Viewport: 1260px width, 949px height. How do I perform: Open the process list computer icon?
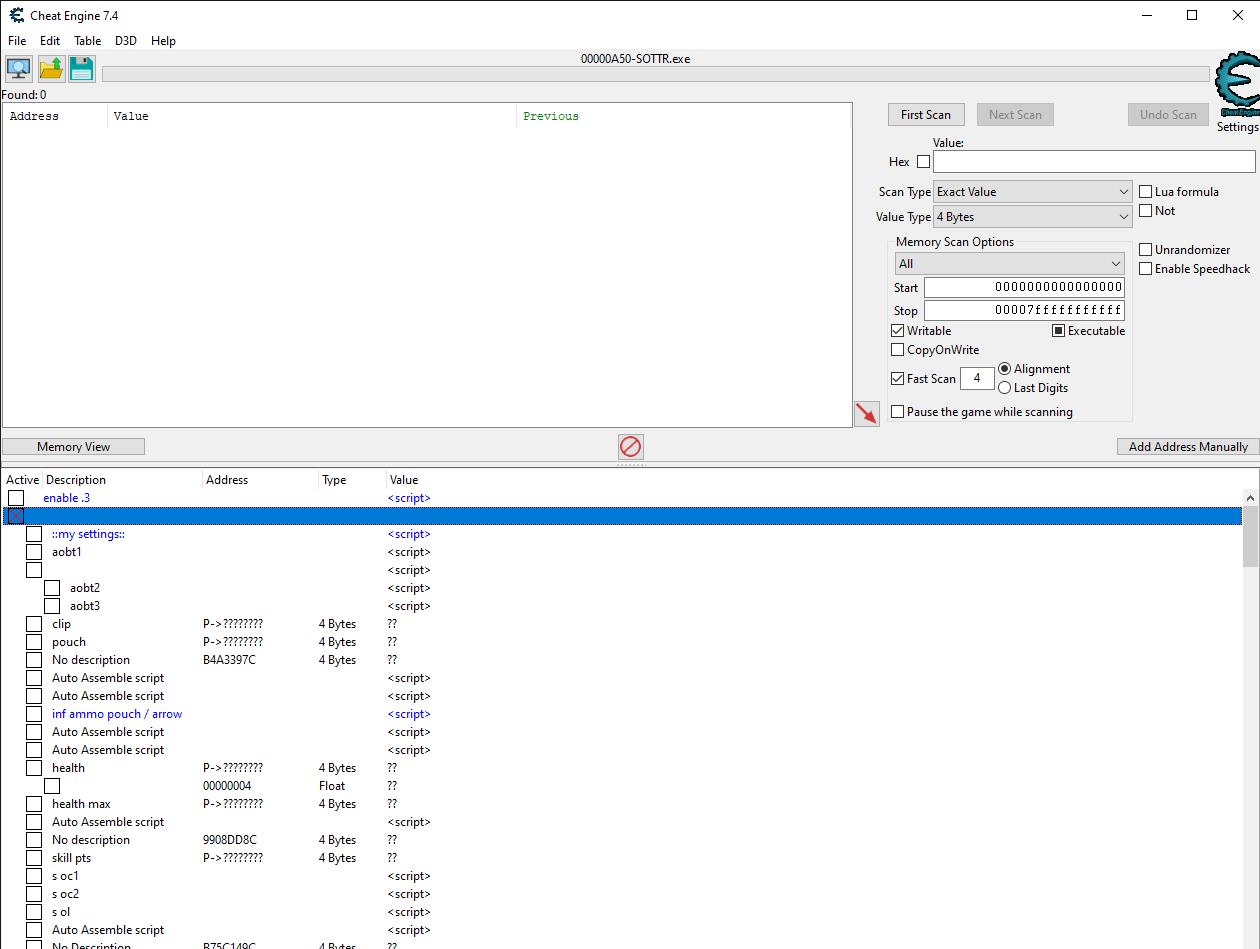coord(18,69)
